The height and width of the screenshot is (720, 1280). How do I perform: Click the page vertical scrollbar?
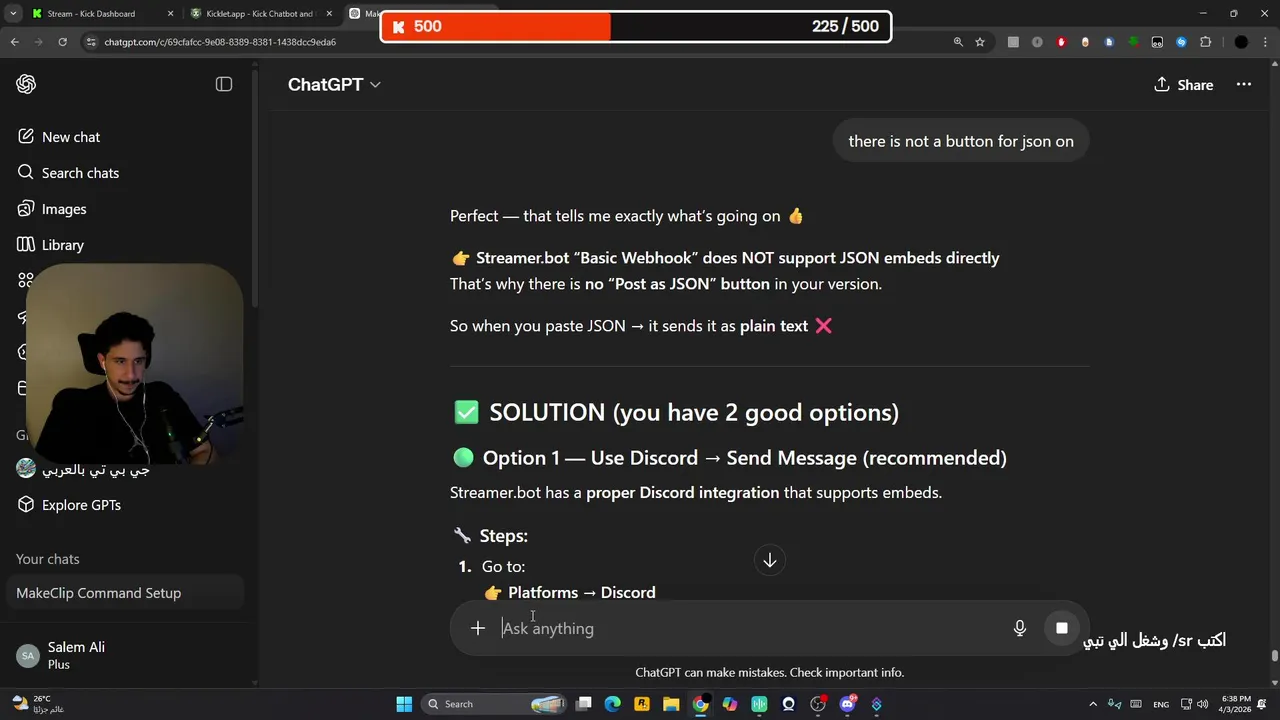click(1275, 656)
